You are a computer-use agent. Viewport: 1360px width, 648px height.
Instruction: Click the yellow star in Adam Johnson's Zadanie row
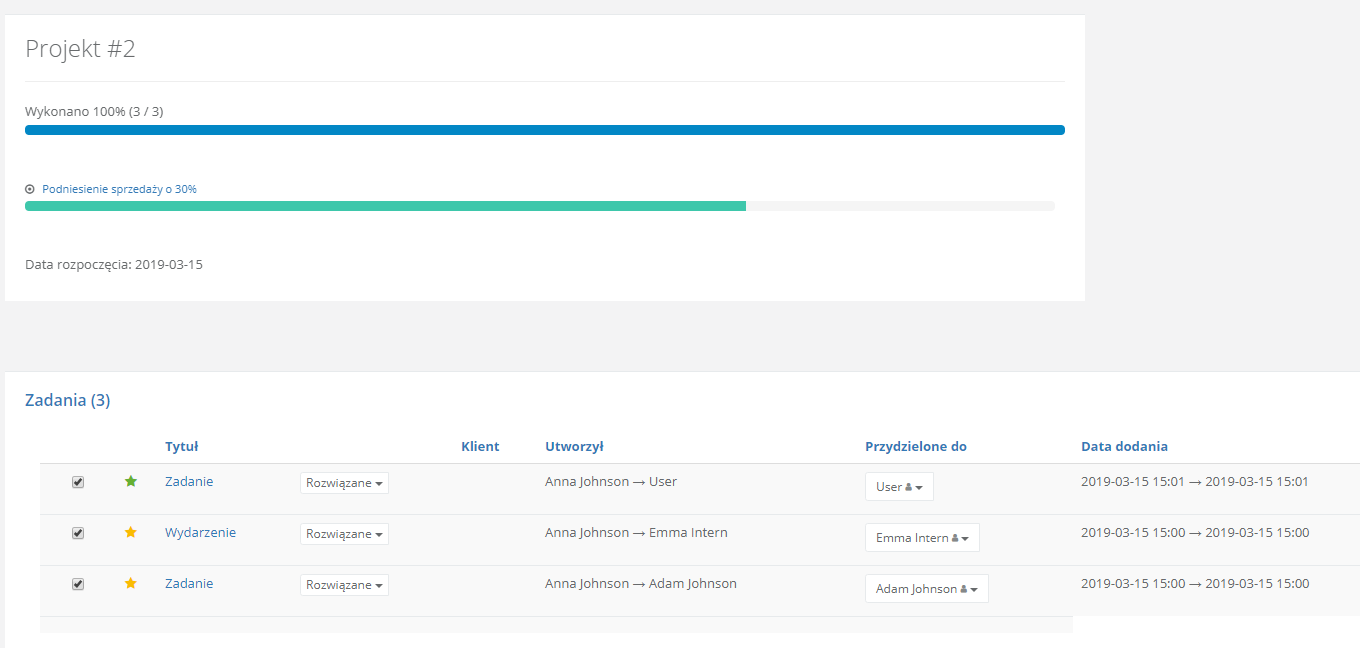tap(130, 584)
